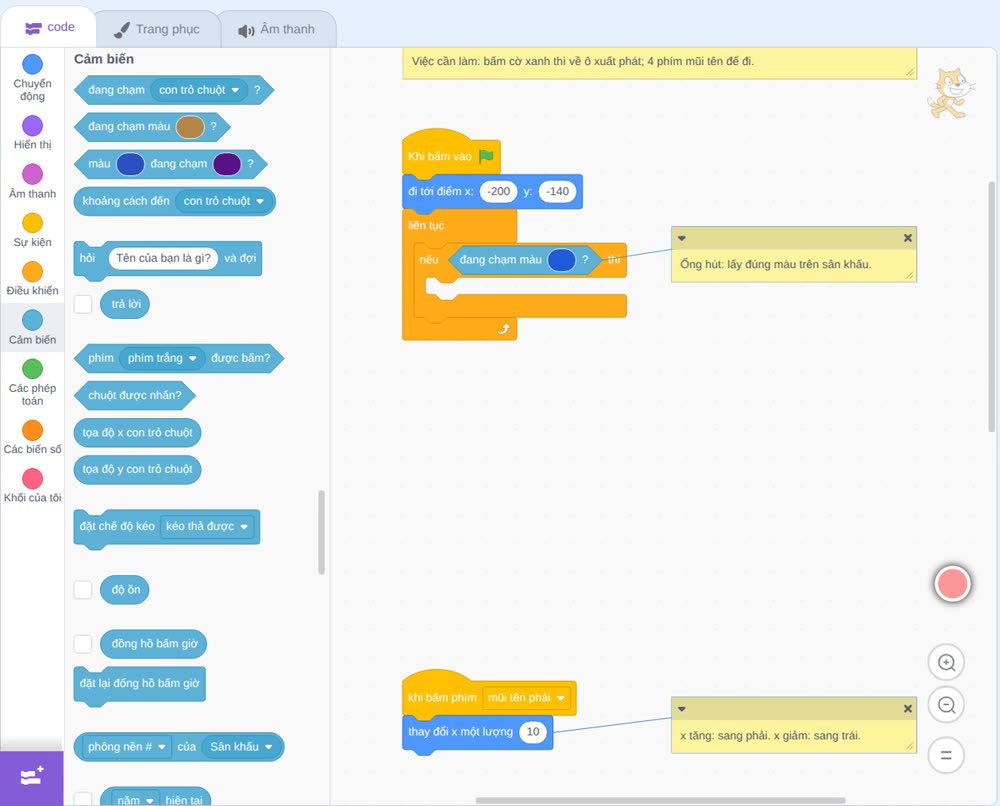Zoom out the script workspace
The height and width of the screenshot is (806, 1000).
point(946,705)
